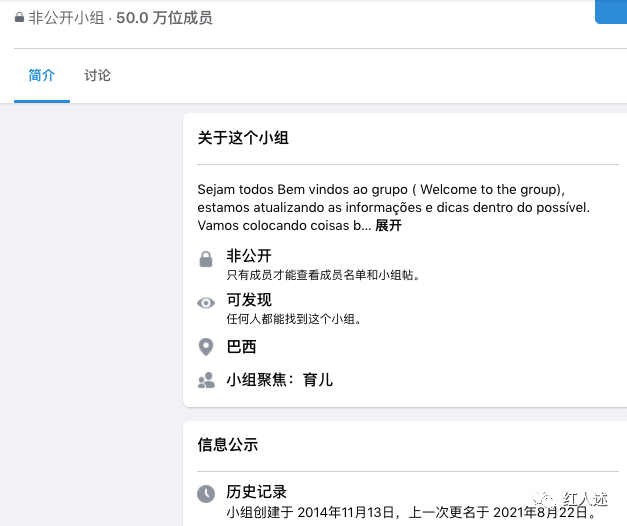Image resolution: width=627 pixels, height=526 pixels.
Task: Click the clock icon beside 历史记录
Action: pos(206,494)
